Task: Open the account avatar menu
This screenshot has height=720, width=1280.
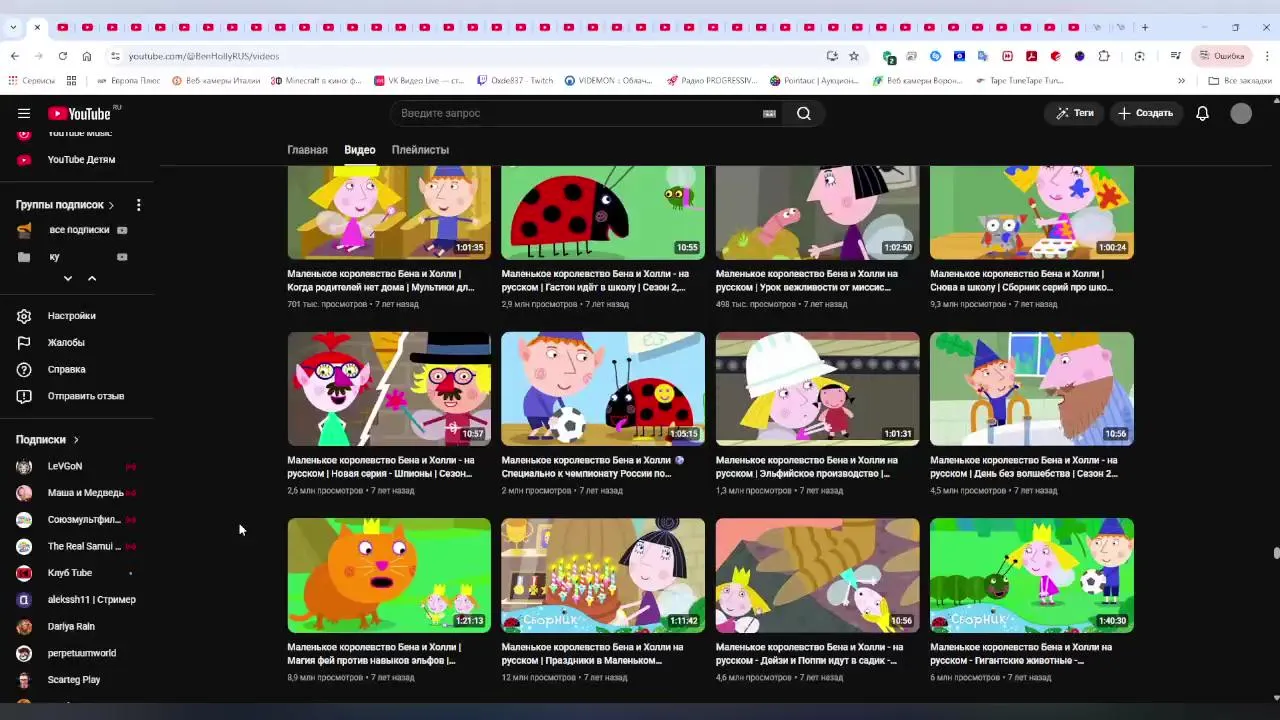Action: coord(1241,113)
